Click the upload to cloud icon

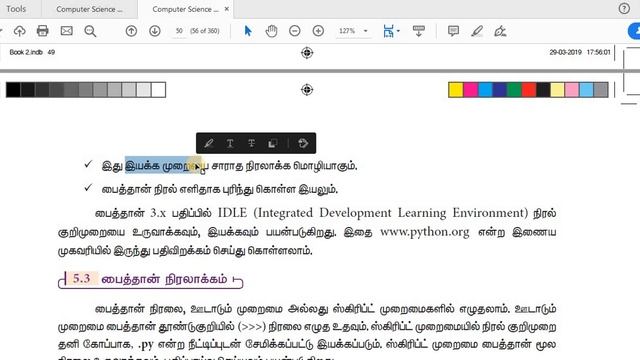pos(20,31)
